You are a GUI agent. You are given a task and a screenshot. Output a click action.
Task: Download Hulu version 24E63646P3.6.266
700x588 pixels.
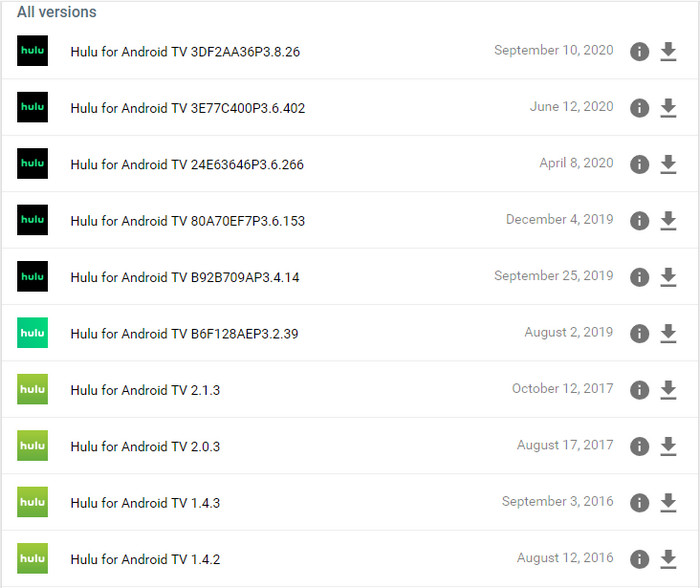(668, 164)
